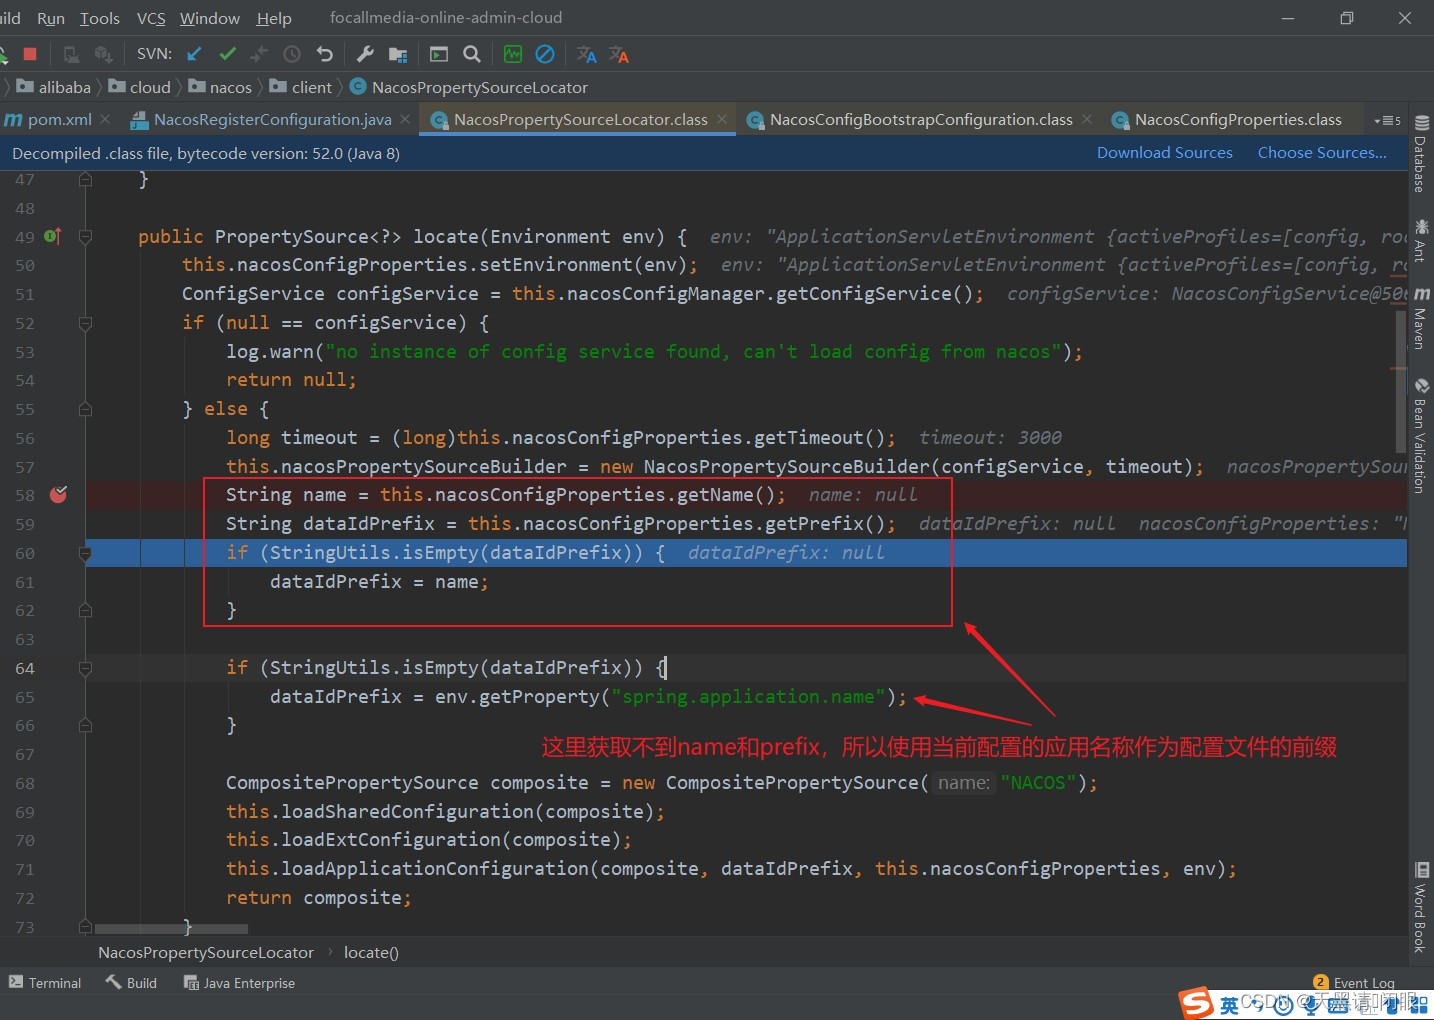1434x1020 pixels.
Task: Click the fold end marker at line 62
Action: tap(85, 610)
